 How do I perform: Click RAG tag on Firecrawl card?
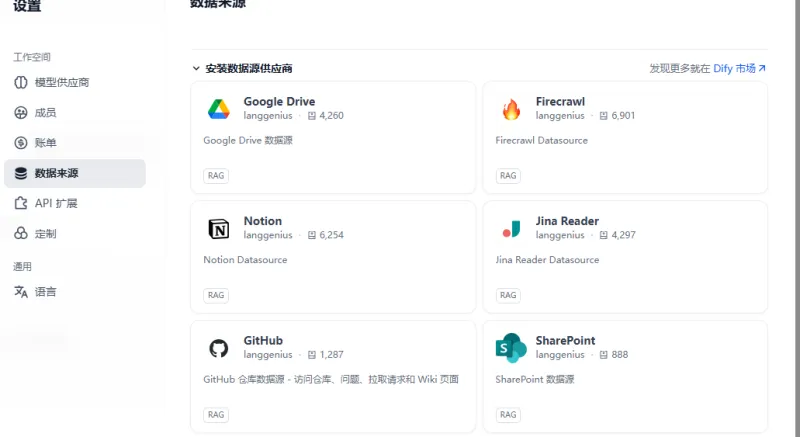pyautogui.click(x=508, y=175)
